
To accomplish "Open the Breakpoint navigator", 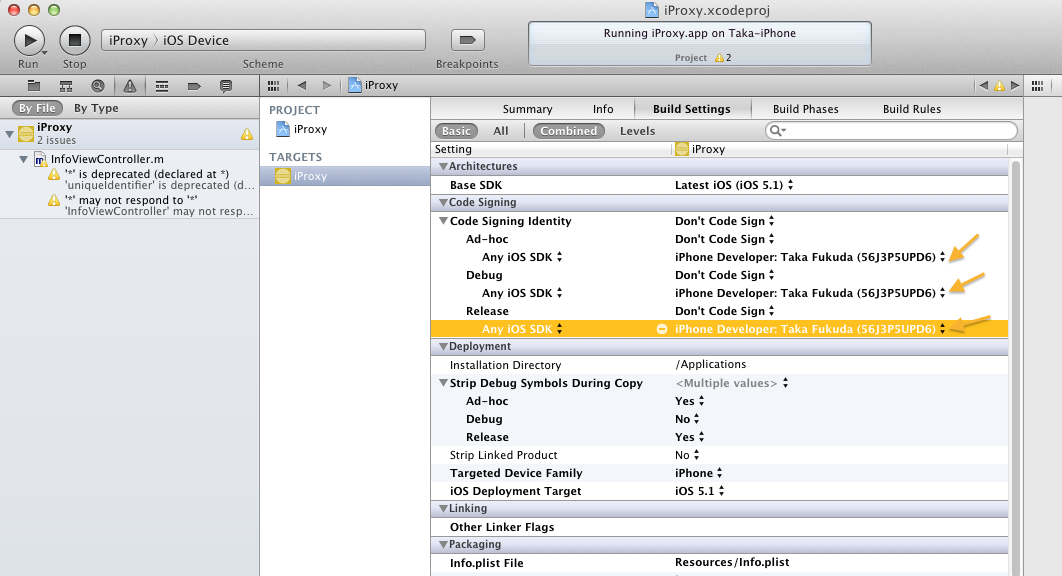I will pyautogui.click(x=194, y=85).
